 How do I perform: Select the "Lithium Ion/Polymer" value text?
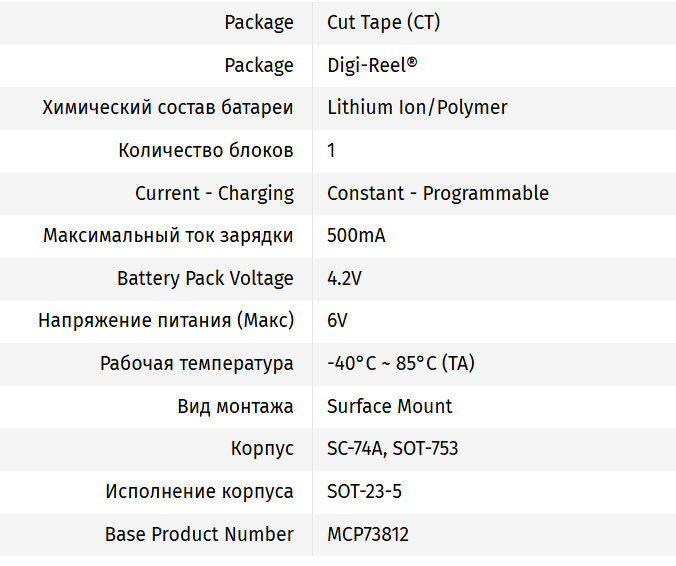[x=417, y=108]
